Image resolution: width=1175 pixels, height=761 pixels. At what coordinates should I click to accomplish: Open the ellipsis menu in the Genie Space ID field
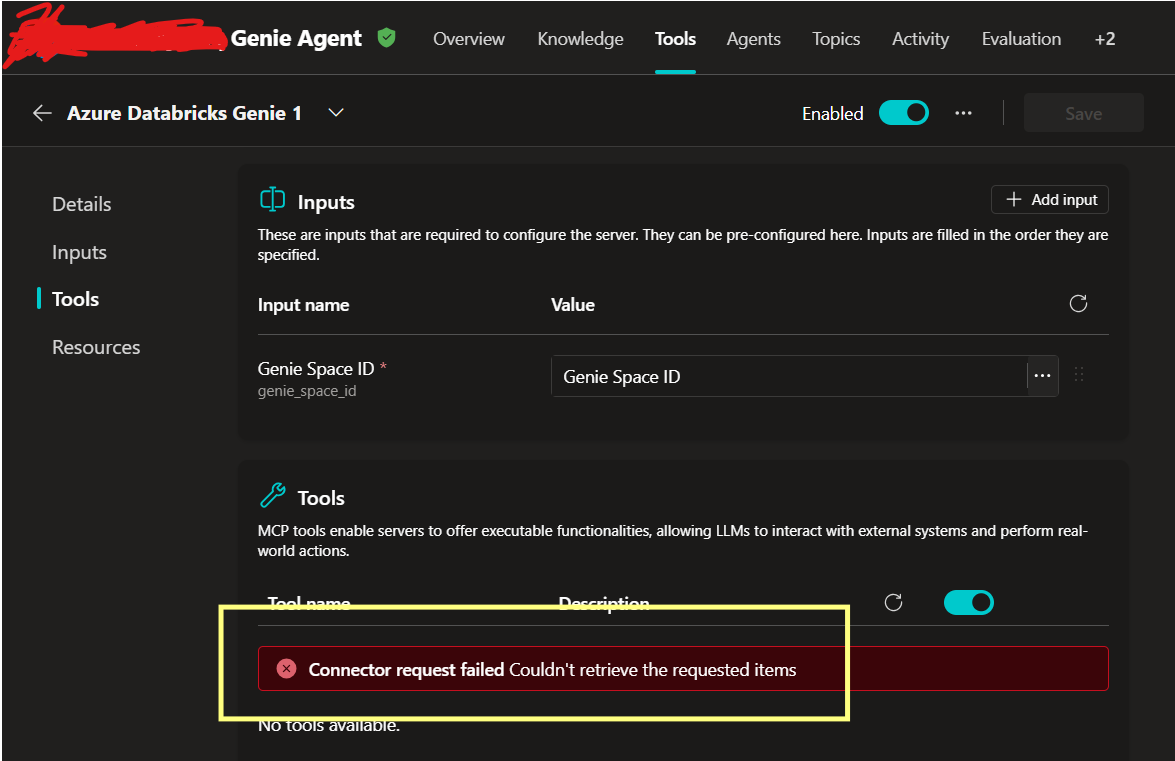[1042, 375]
